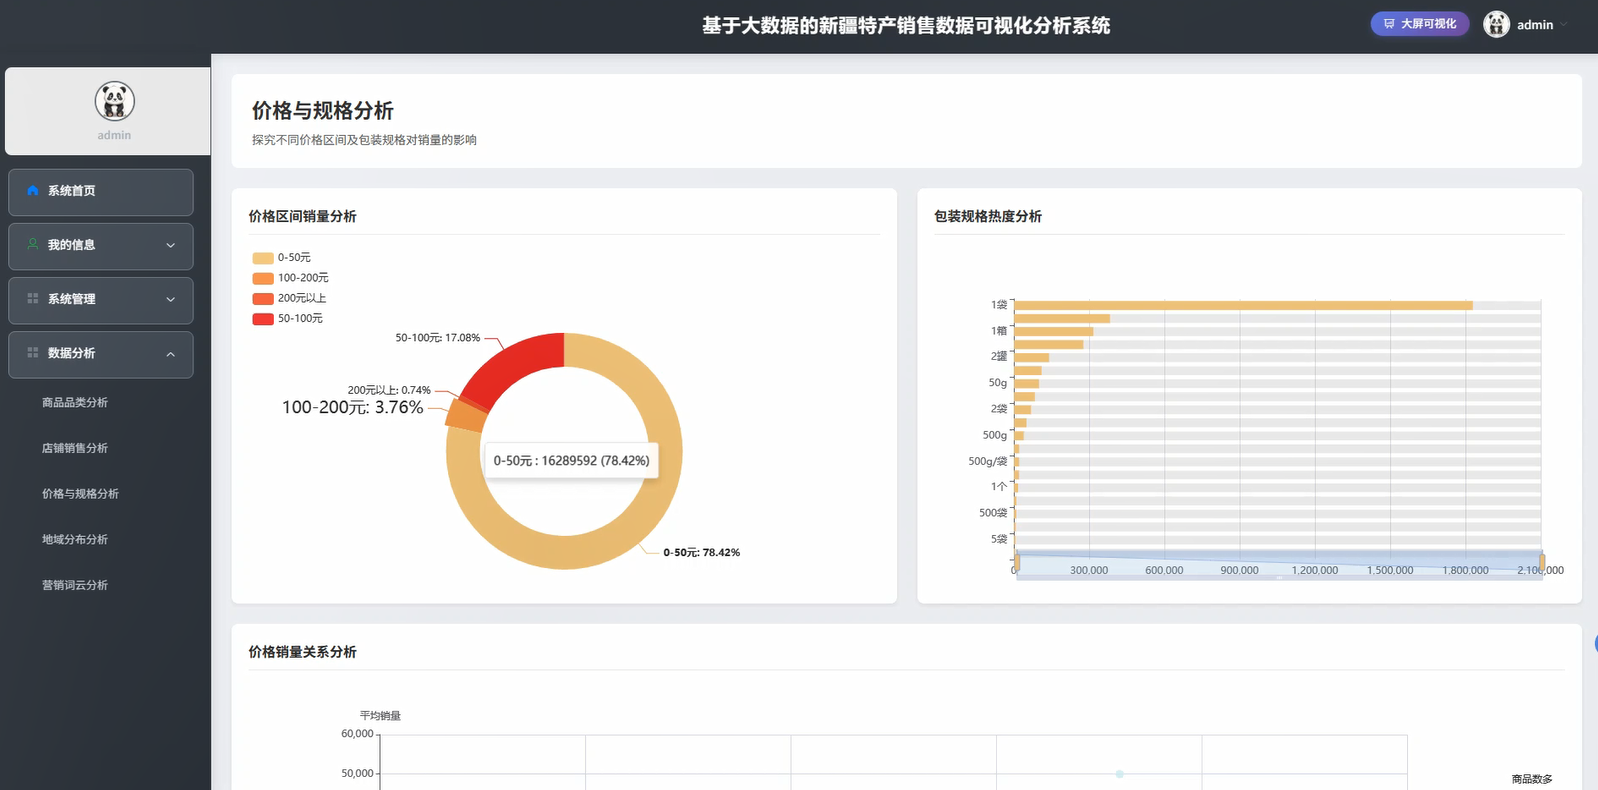Click the 商品数多 legend text

(1532, 779)
